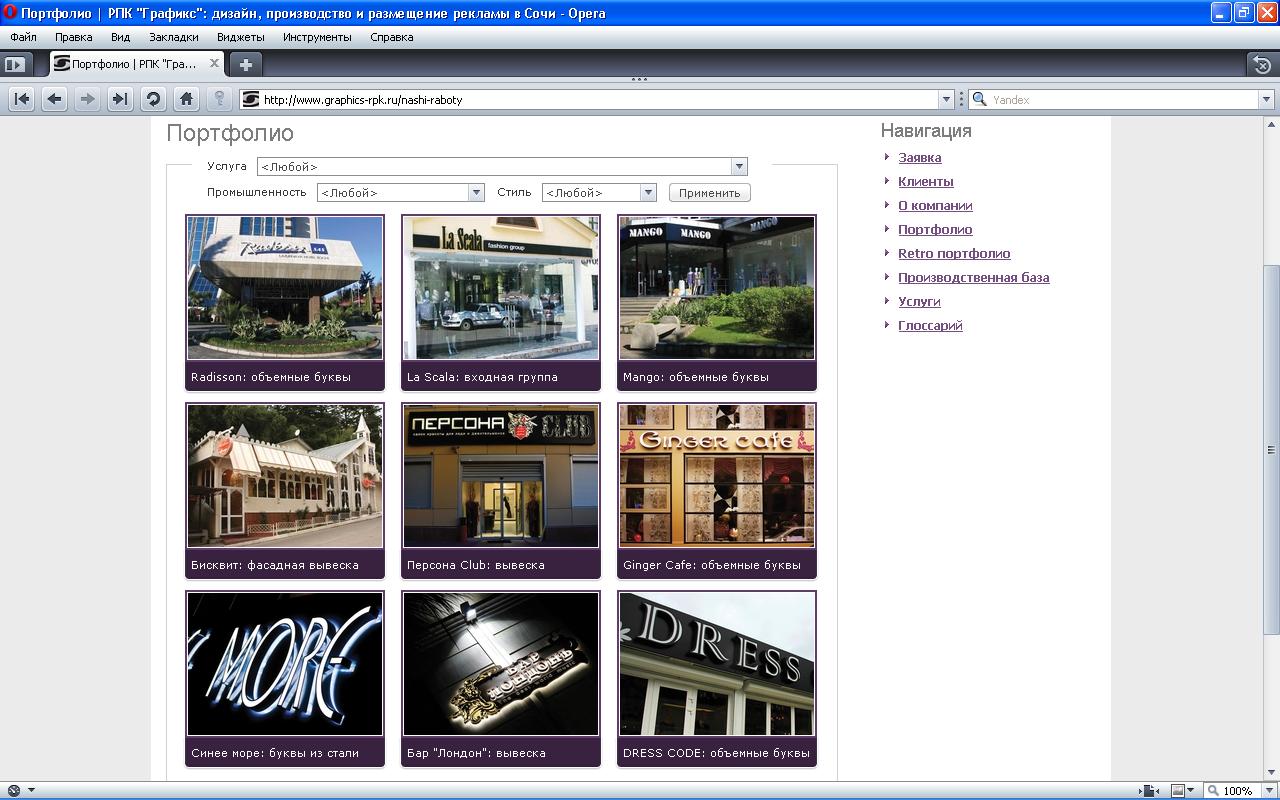The height and width of the screenshot is (800, 1280).
Task: Open the Закладки menu
Action: point(174,37)
